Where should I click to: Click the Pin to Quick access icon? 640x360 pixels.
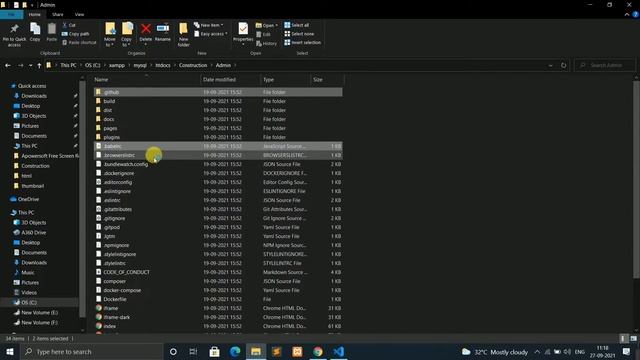point(14,29)
